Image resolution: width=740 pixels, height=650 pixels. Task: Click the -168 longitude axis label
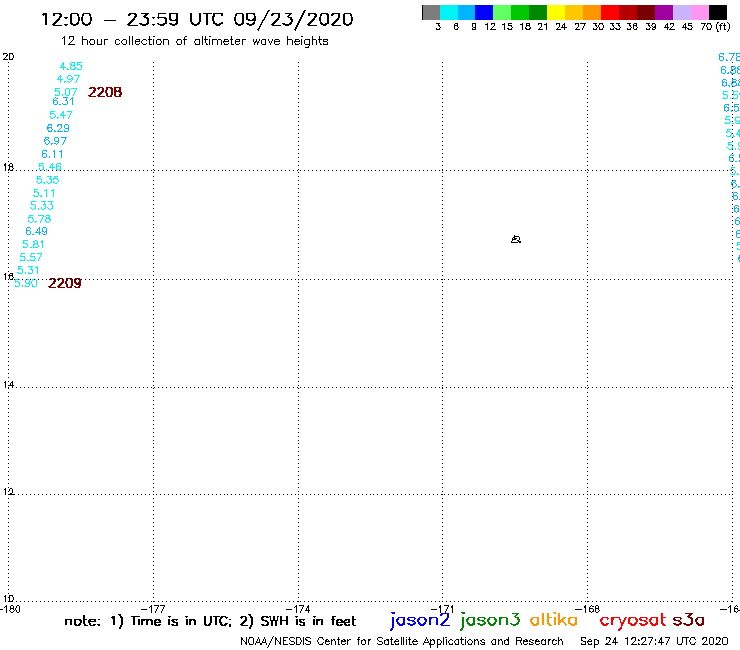click(587, 609)
